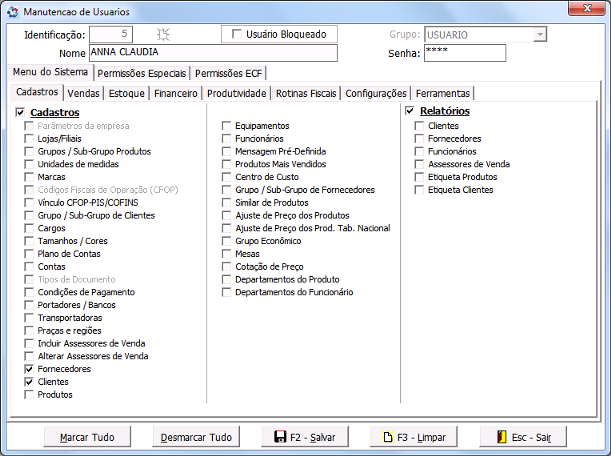Enable the Usuário Bloqueado checkbox
The width and height of the screenshot is (611, 456).
point(236,34)
